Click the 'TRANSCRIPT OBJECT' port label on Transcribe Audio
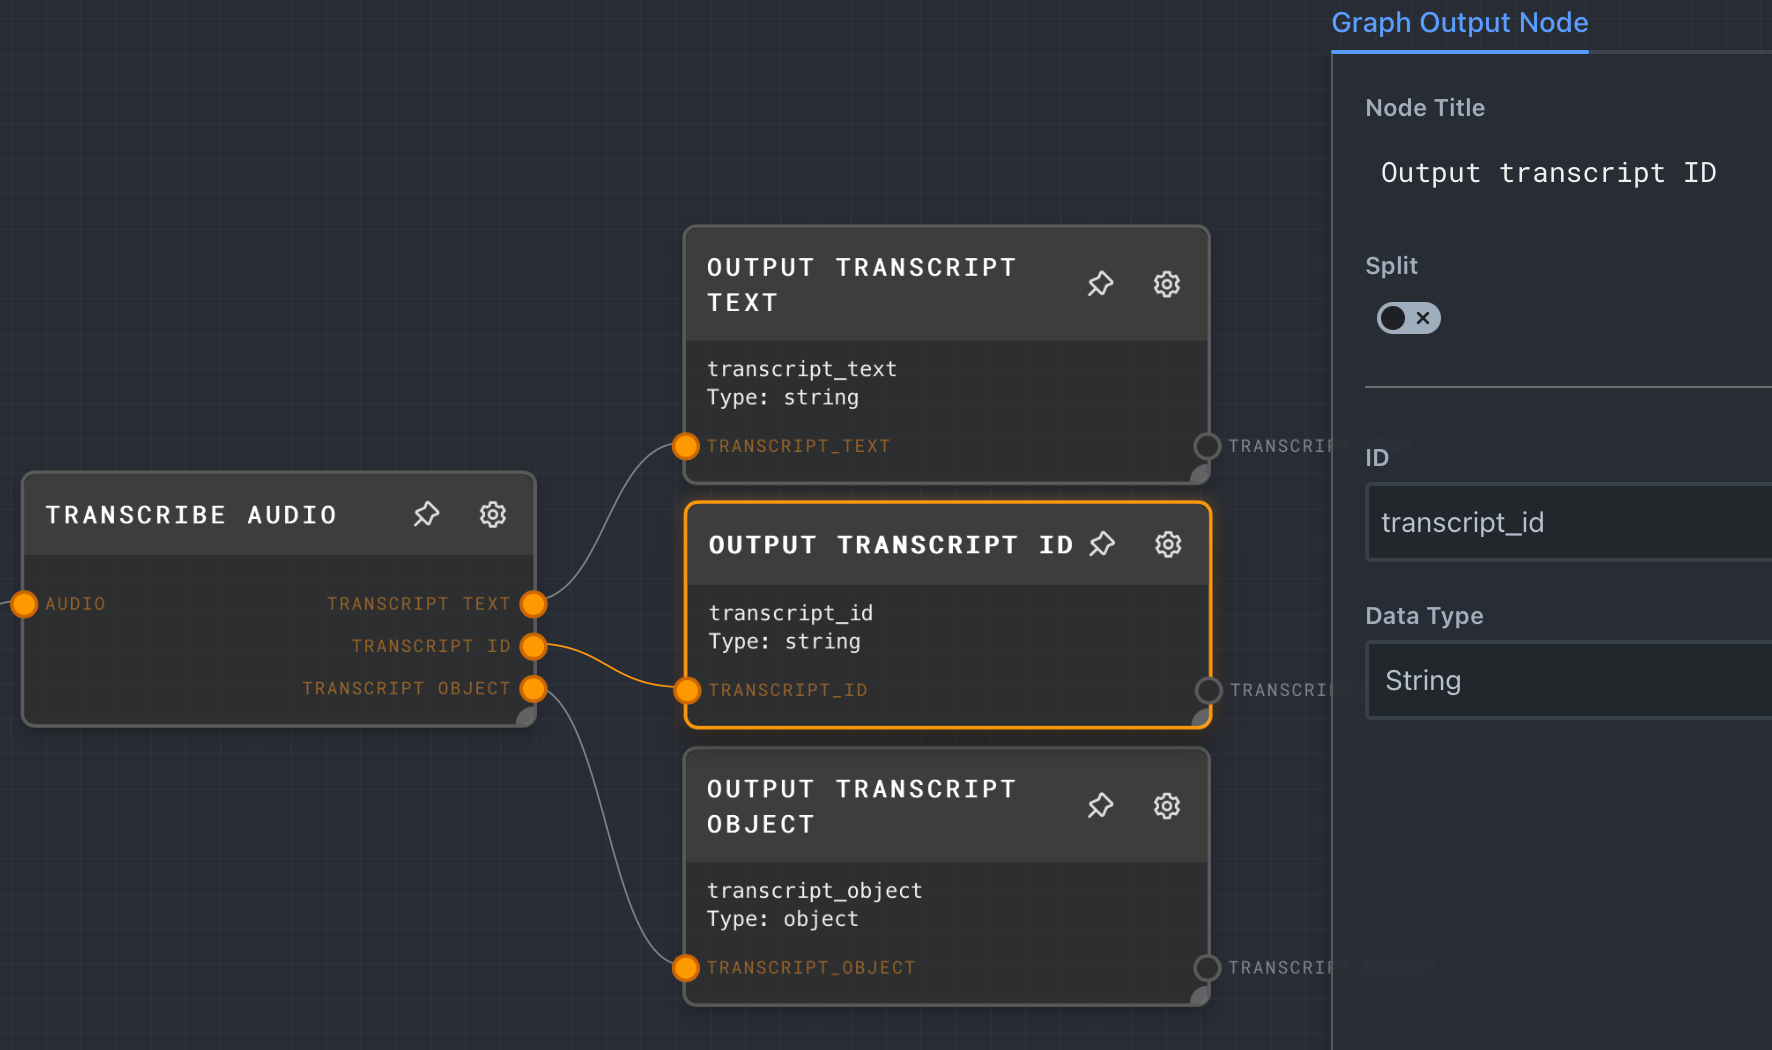The width and height of the screenshot is (1772, 1050). (x=407, y=689)
